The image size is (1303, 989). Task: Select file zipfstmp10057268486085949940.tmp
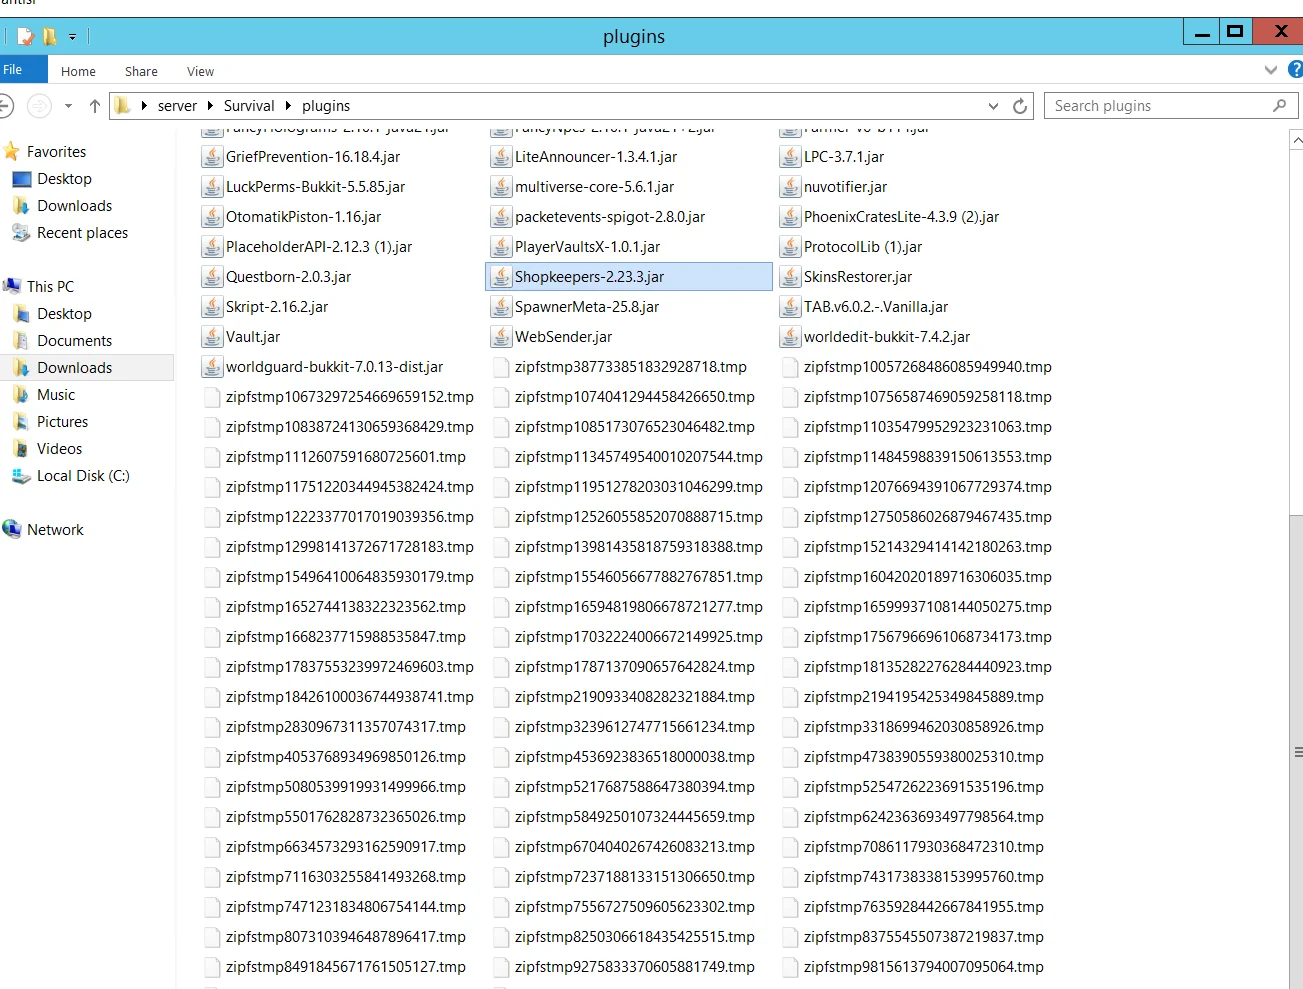(927, 367)
